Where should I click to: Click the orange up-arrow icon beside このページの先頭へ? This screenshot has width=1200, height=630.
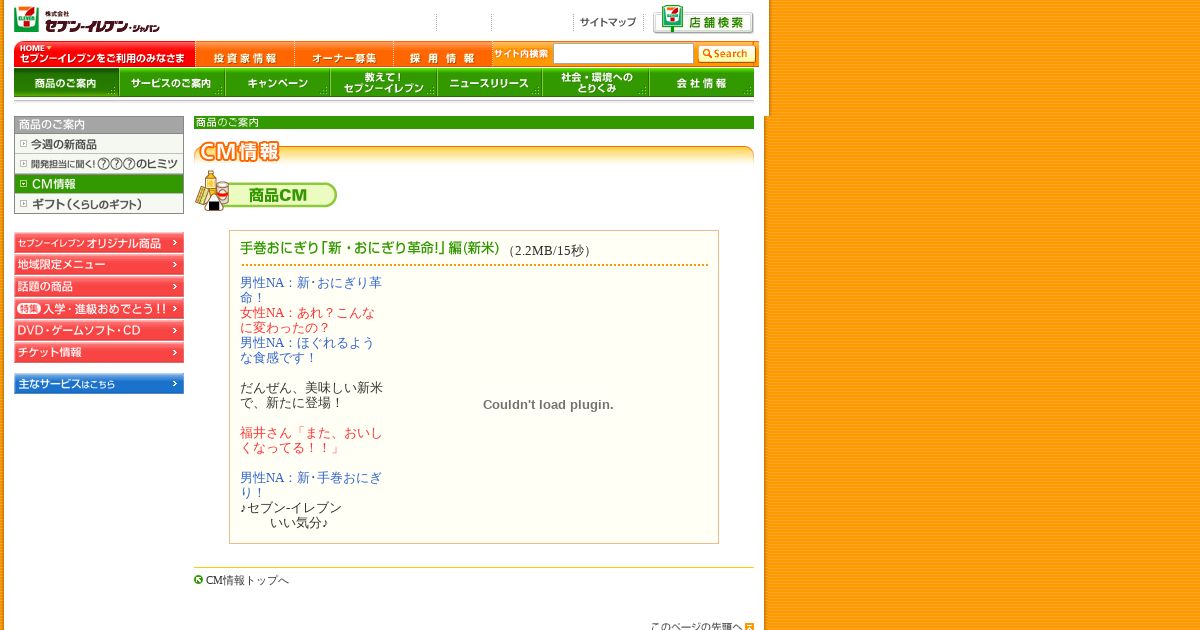tap(749, 626)
